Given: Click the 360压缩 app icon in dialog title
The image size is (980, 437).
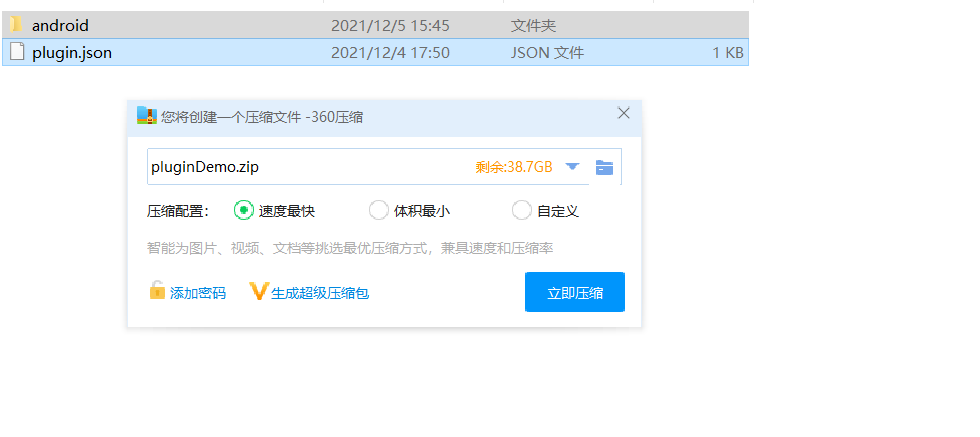Looking at the screenshot, I should [147, 116].
